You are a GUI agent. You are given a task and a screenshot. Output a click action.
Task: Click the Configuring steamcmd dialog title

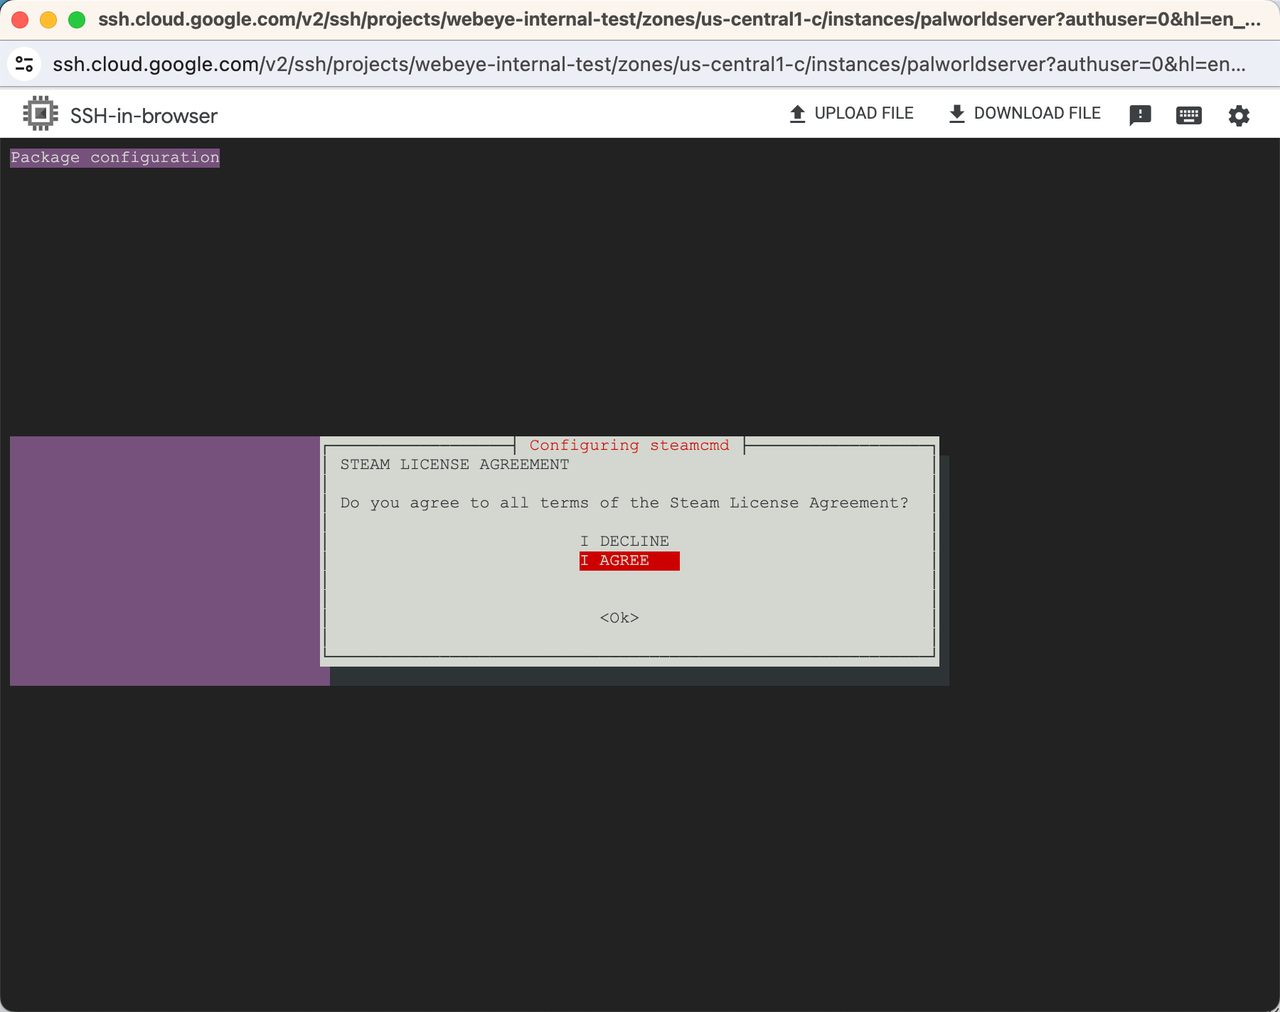coord(629,446)
